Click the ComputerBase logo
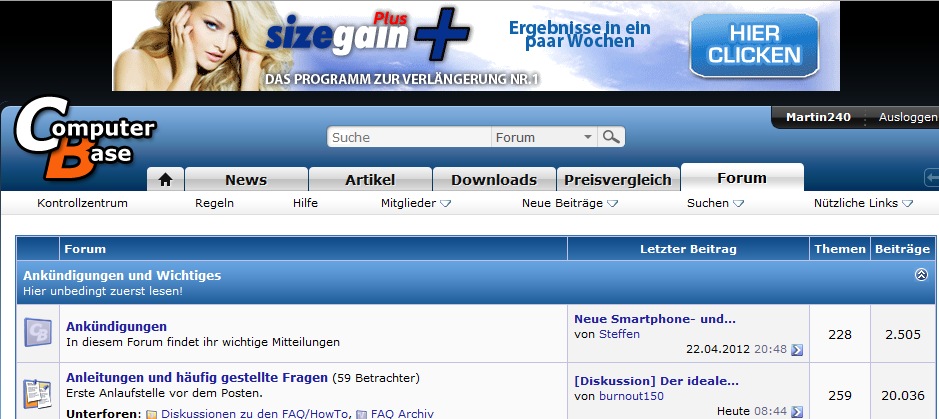 (x=84, y=139)
